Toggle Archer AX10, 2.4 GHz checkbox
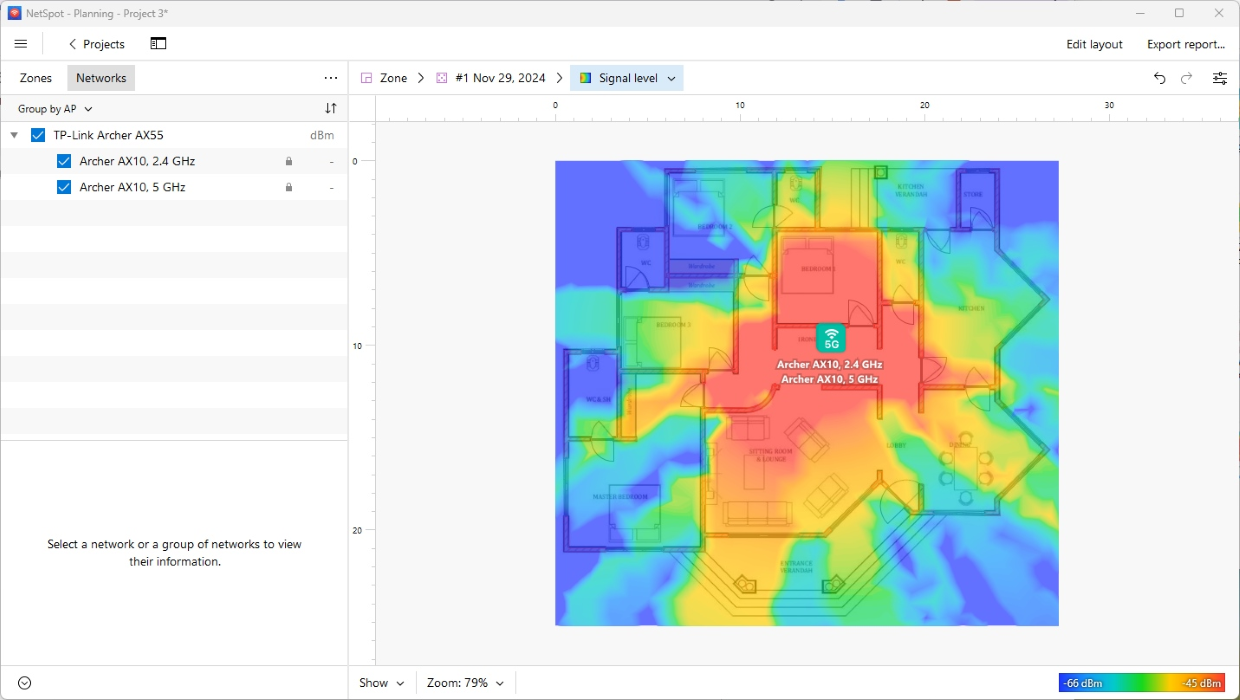Viewport: 1240px width, 700px height. tap(64, 161)
